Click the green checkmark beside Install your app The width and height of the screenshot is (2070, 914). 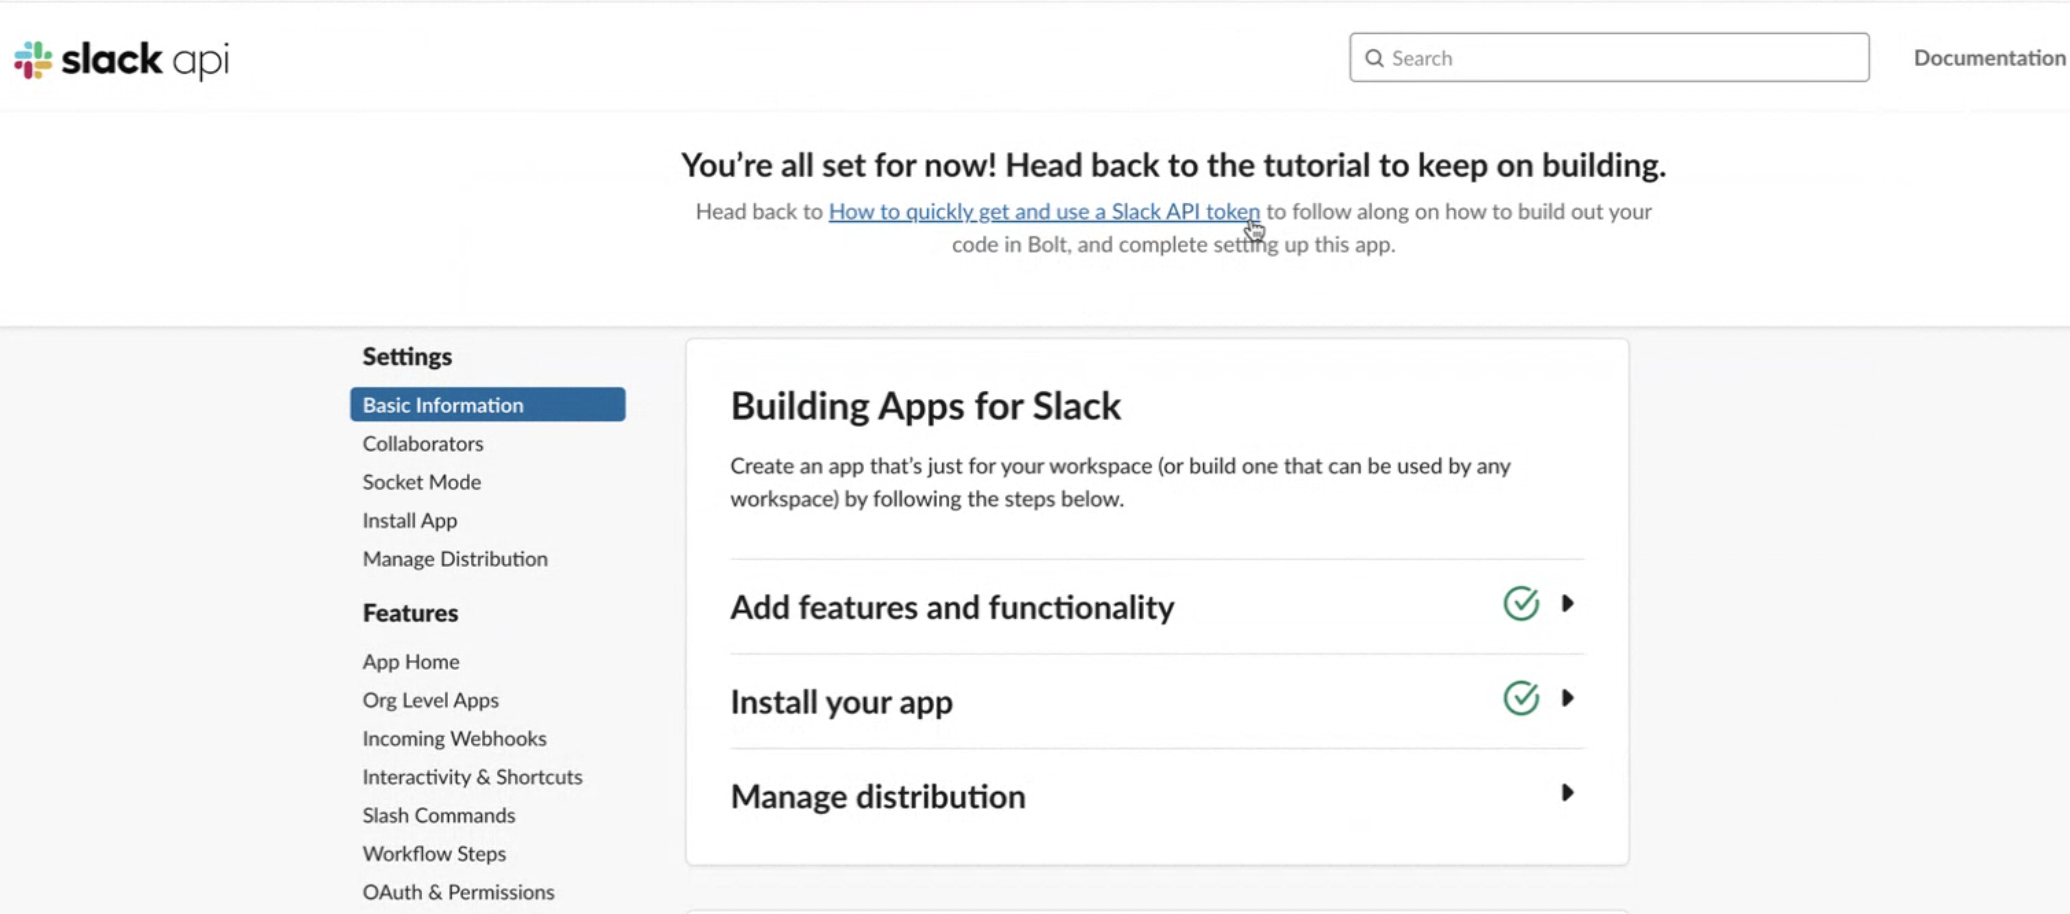pos(1521,698)
